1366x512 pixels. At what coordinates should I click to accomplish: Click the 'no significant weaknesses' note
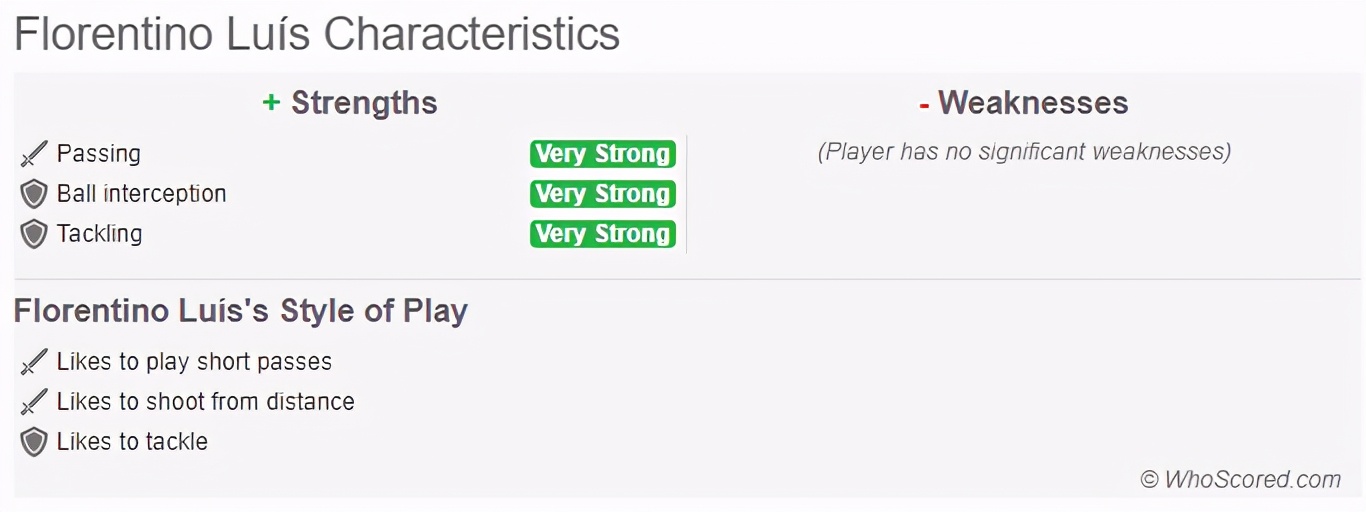coord(1024,152)
